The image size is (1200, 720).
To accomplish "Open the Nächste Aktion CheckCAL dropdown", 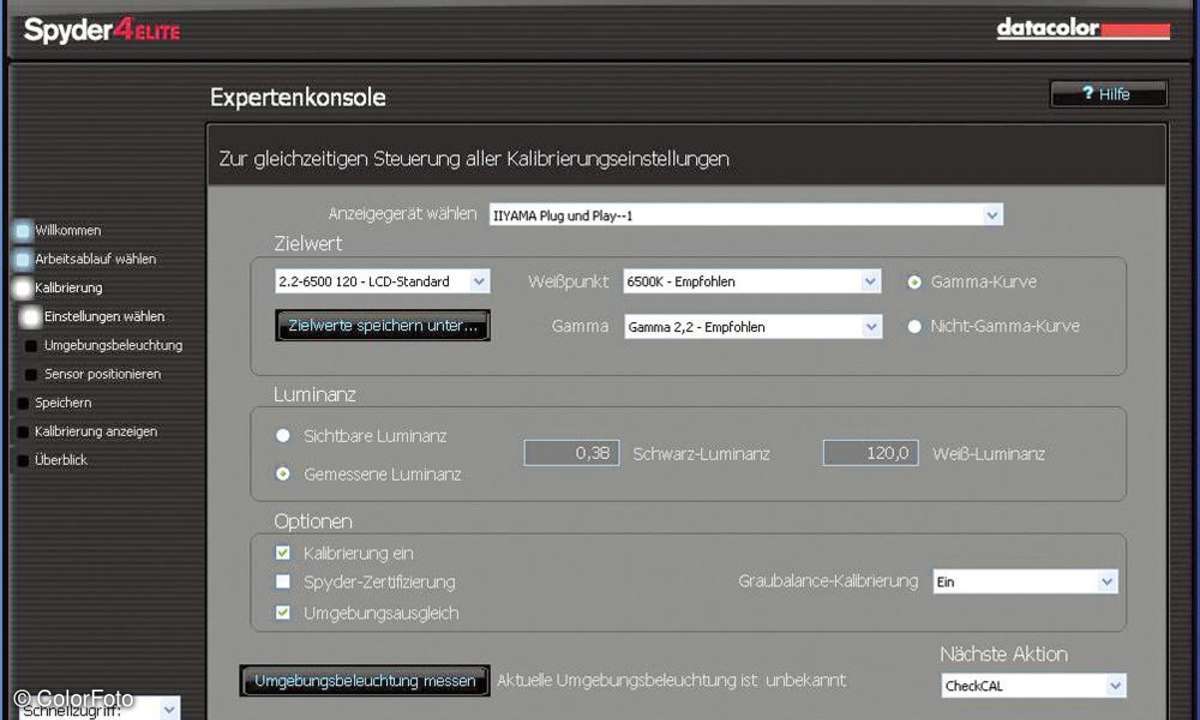I will point(1033,687).
